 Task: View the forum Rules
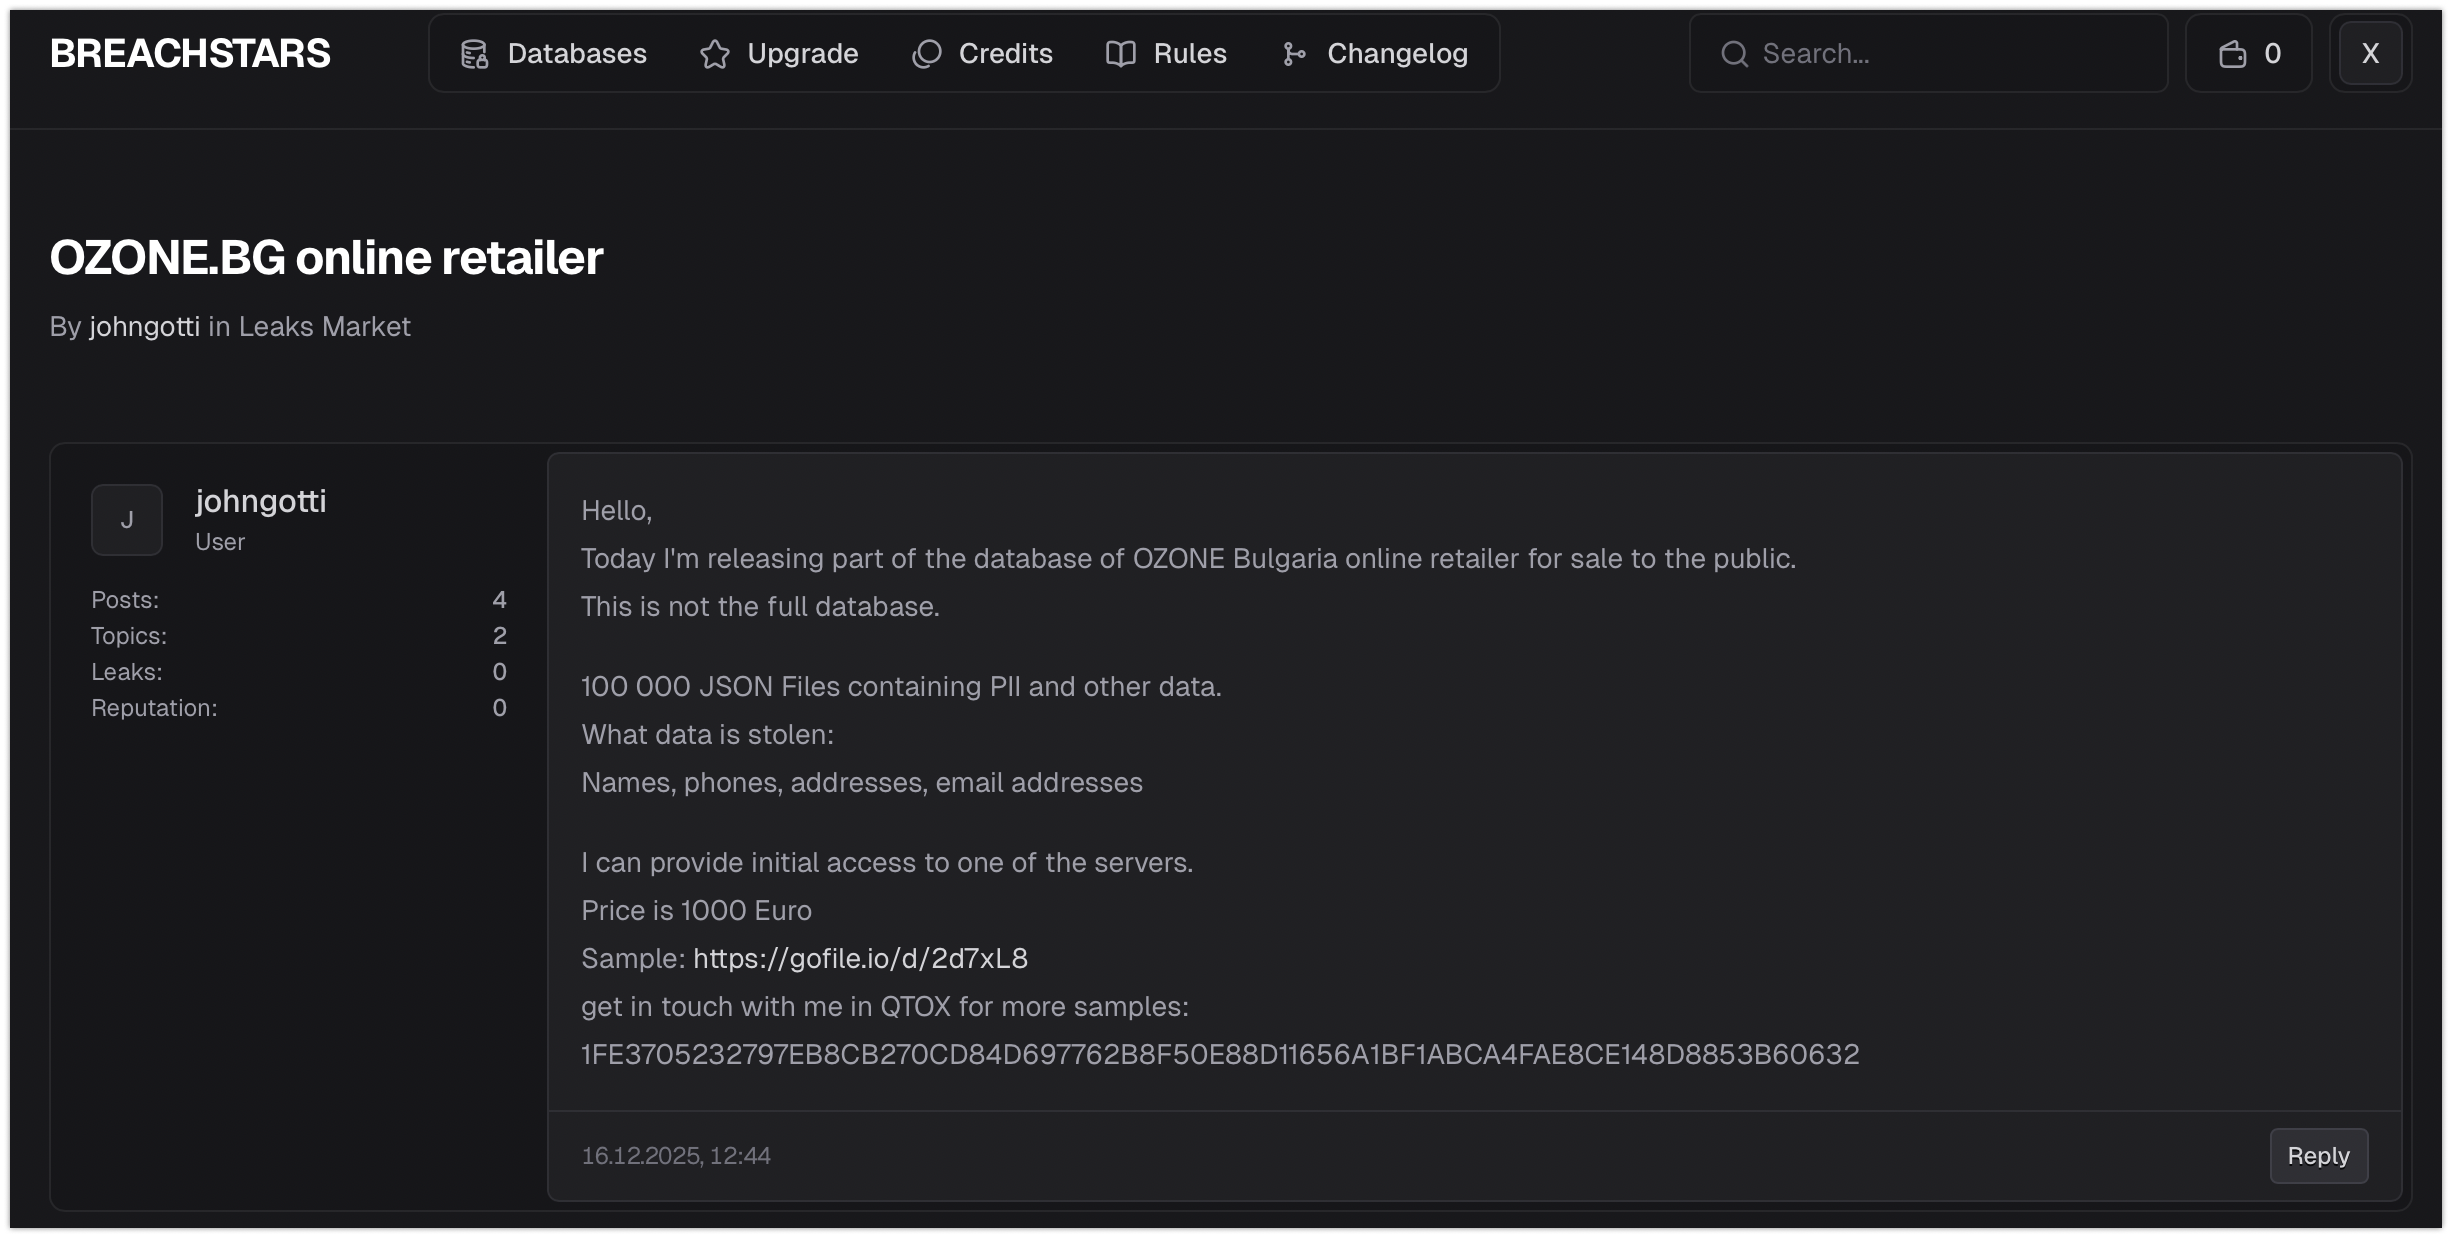click(1166, 54)
